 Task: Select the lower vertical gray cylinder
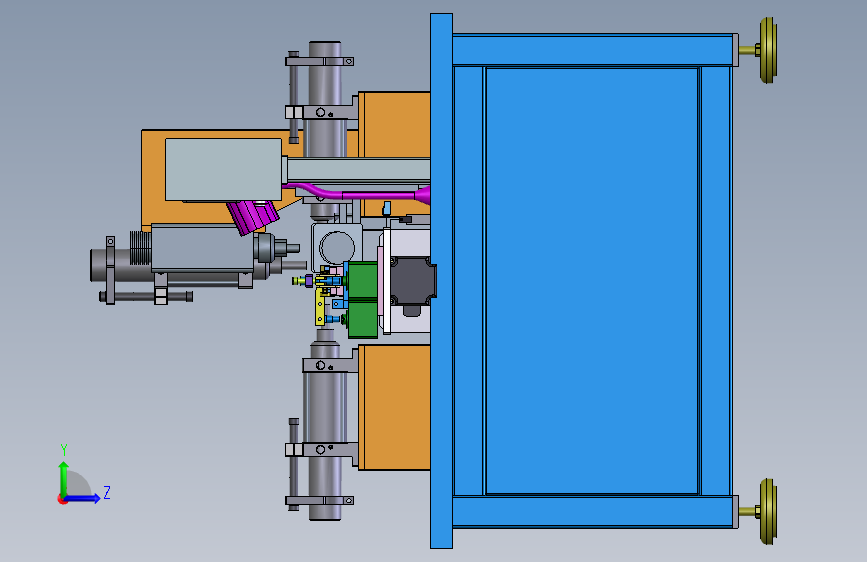tap(325, 429)
